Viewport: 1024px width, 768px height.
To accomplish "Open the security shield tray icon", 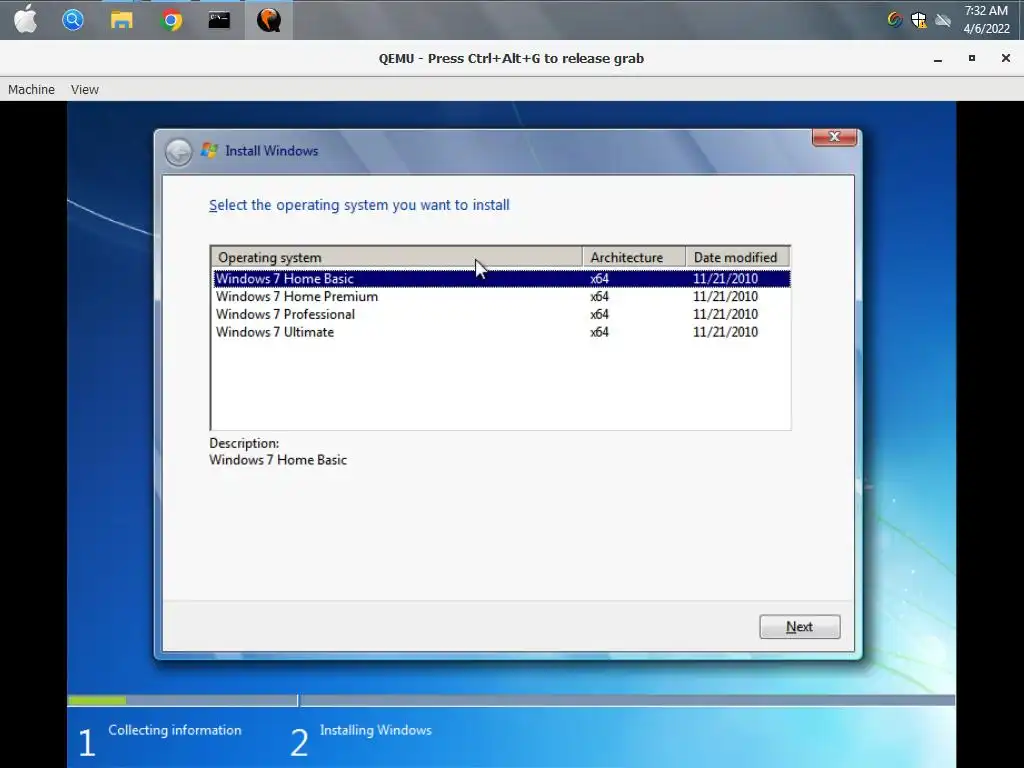I will 919,20.
